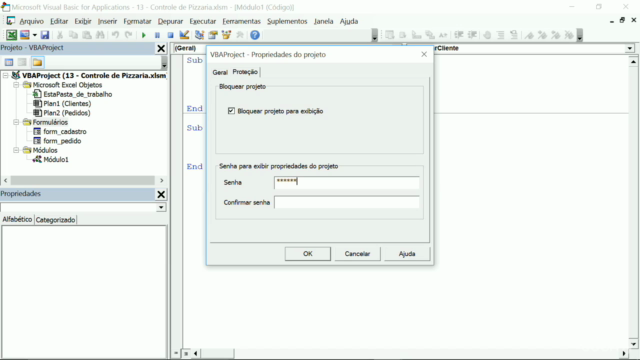Toggle Breakpoint hand icon on Edit toolbar
The image size is (640, 360).
tap(487, 35)
